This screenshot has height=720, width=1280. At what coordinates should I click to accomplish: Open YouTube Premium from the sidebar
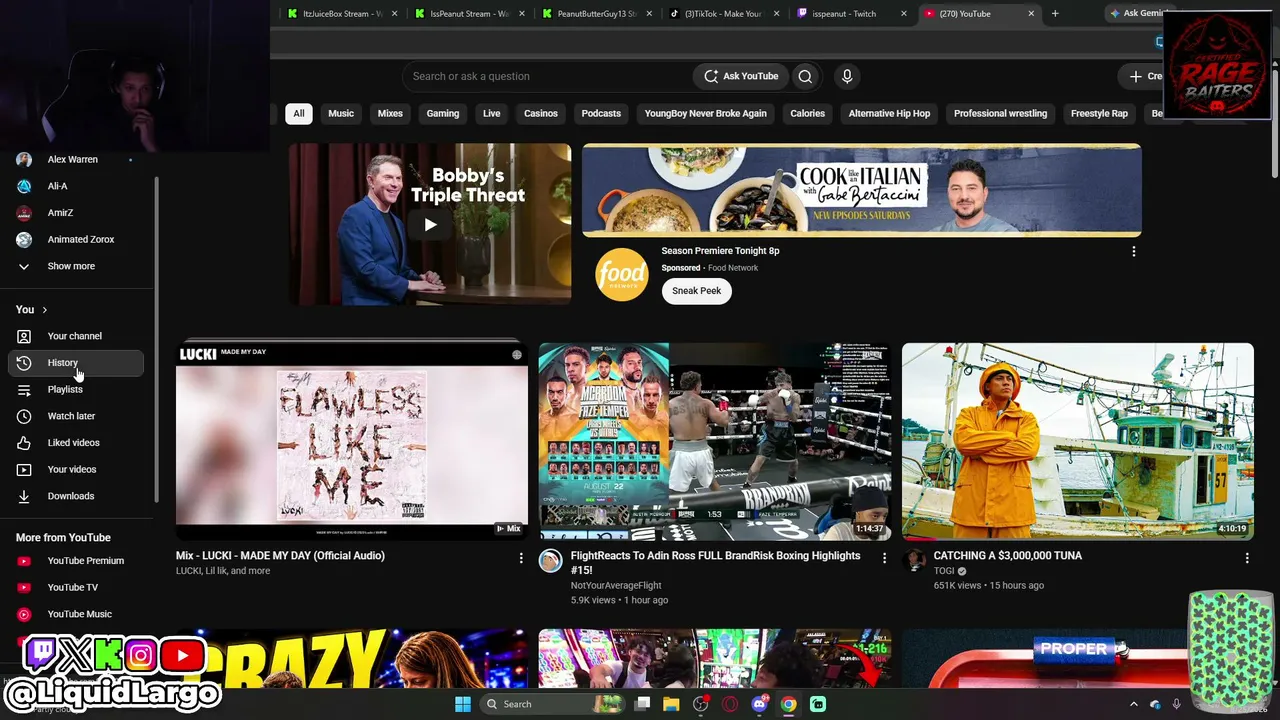tap(76, 561)
